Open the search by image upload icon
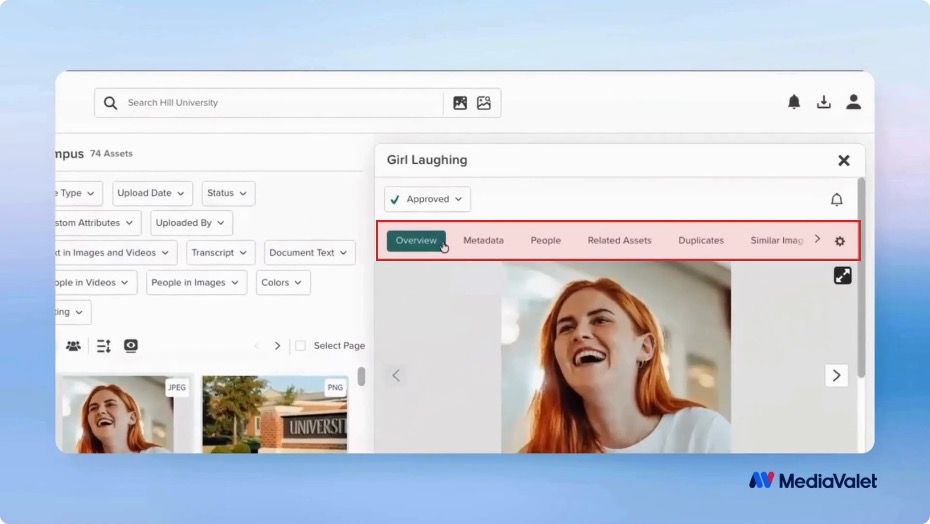 (x=460, y=103)
